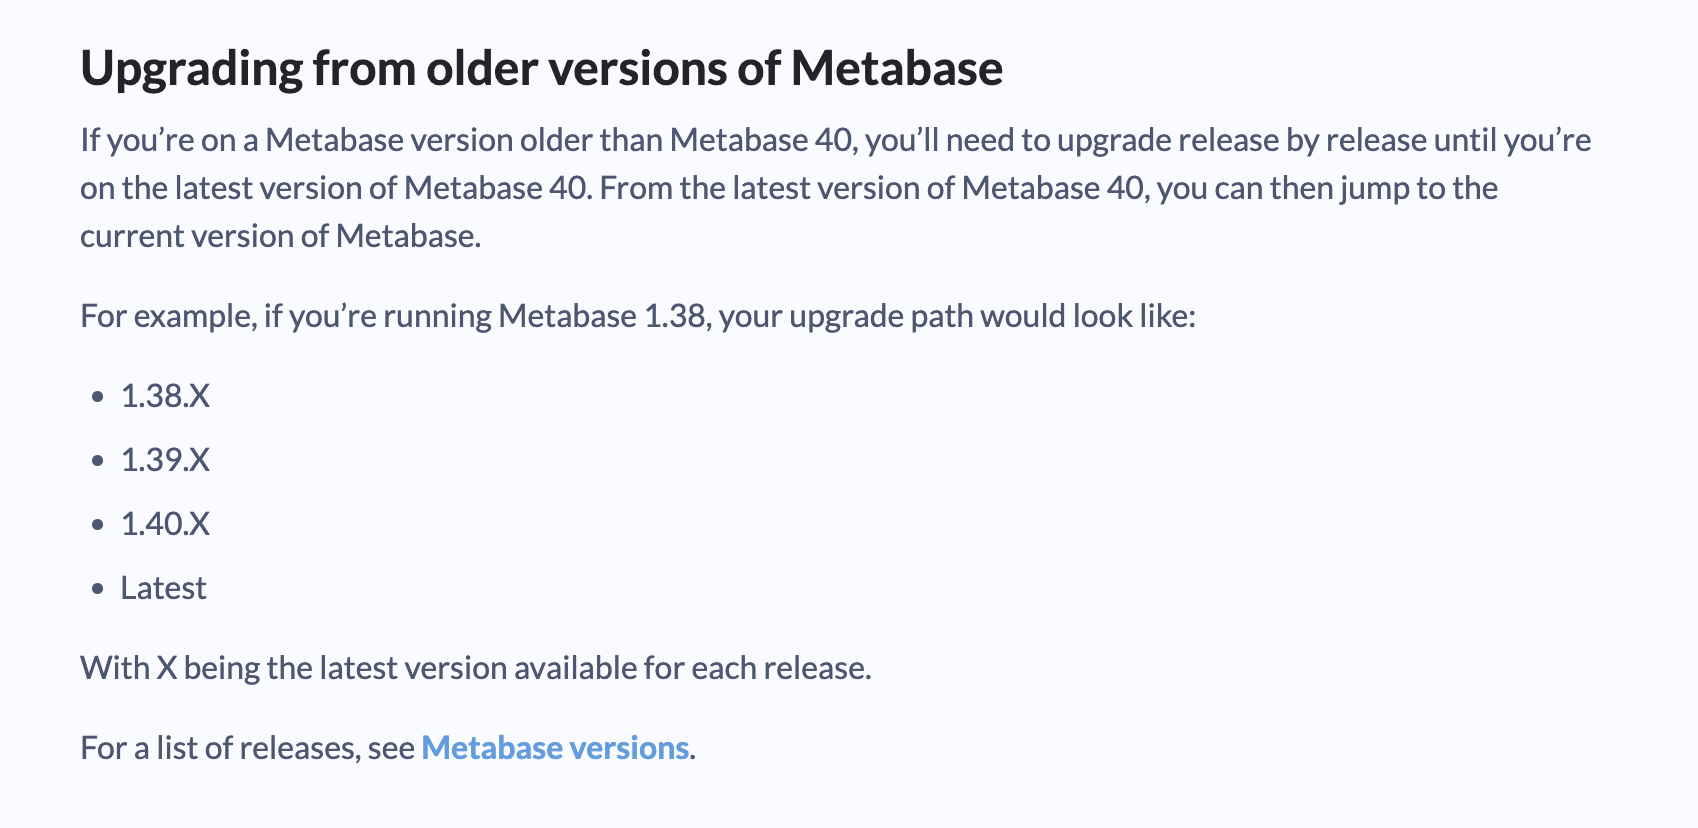The image size is (1698, 828).
Task: Click the bullet point before 1.39.X
Action: click(97, 461)
